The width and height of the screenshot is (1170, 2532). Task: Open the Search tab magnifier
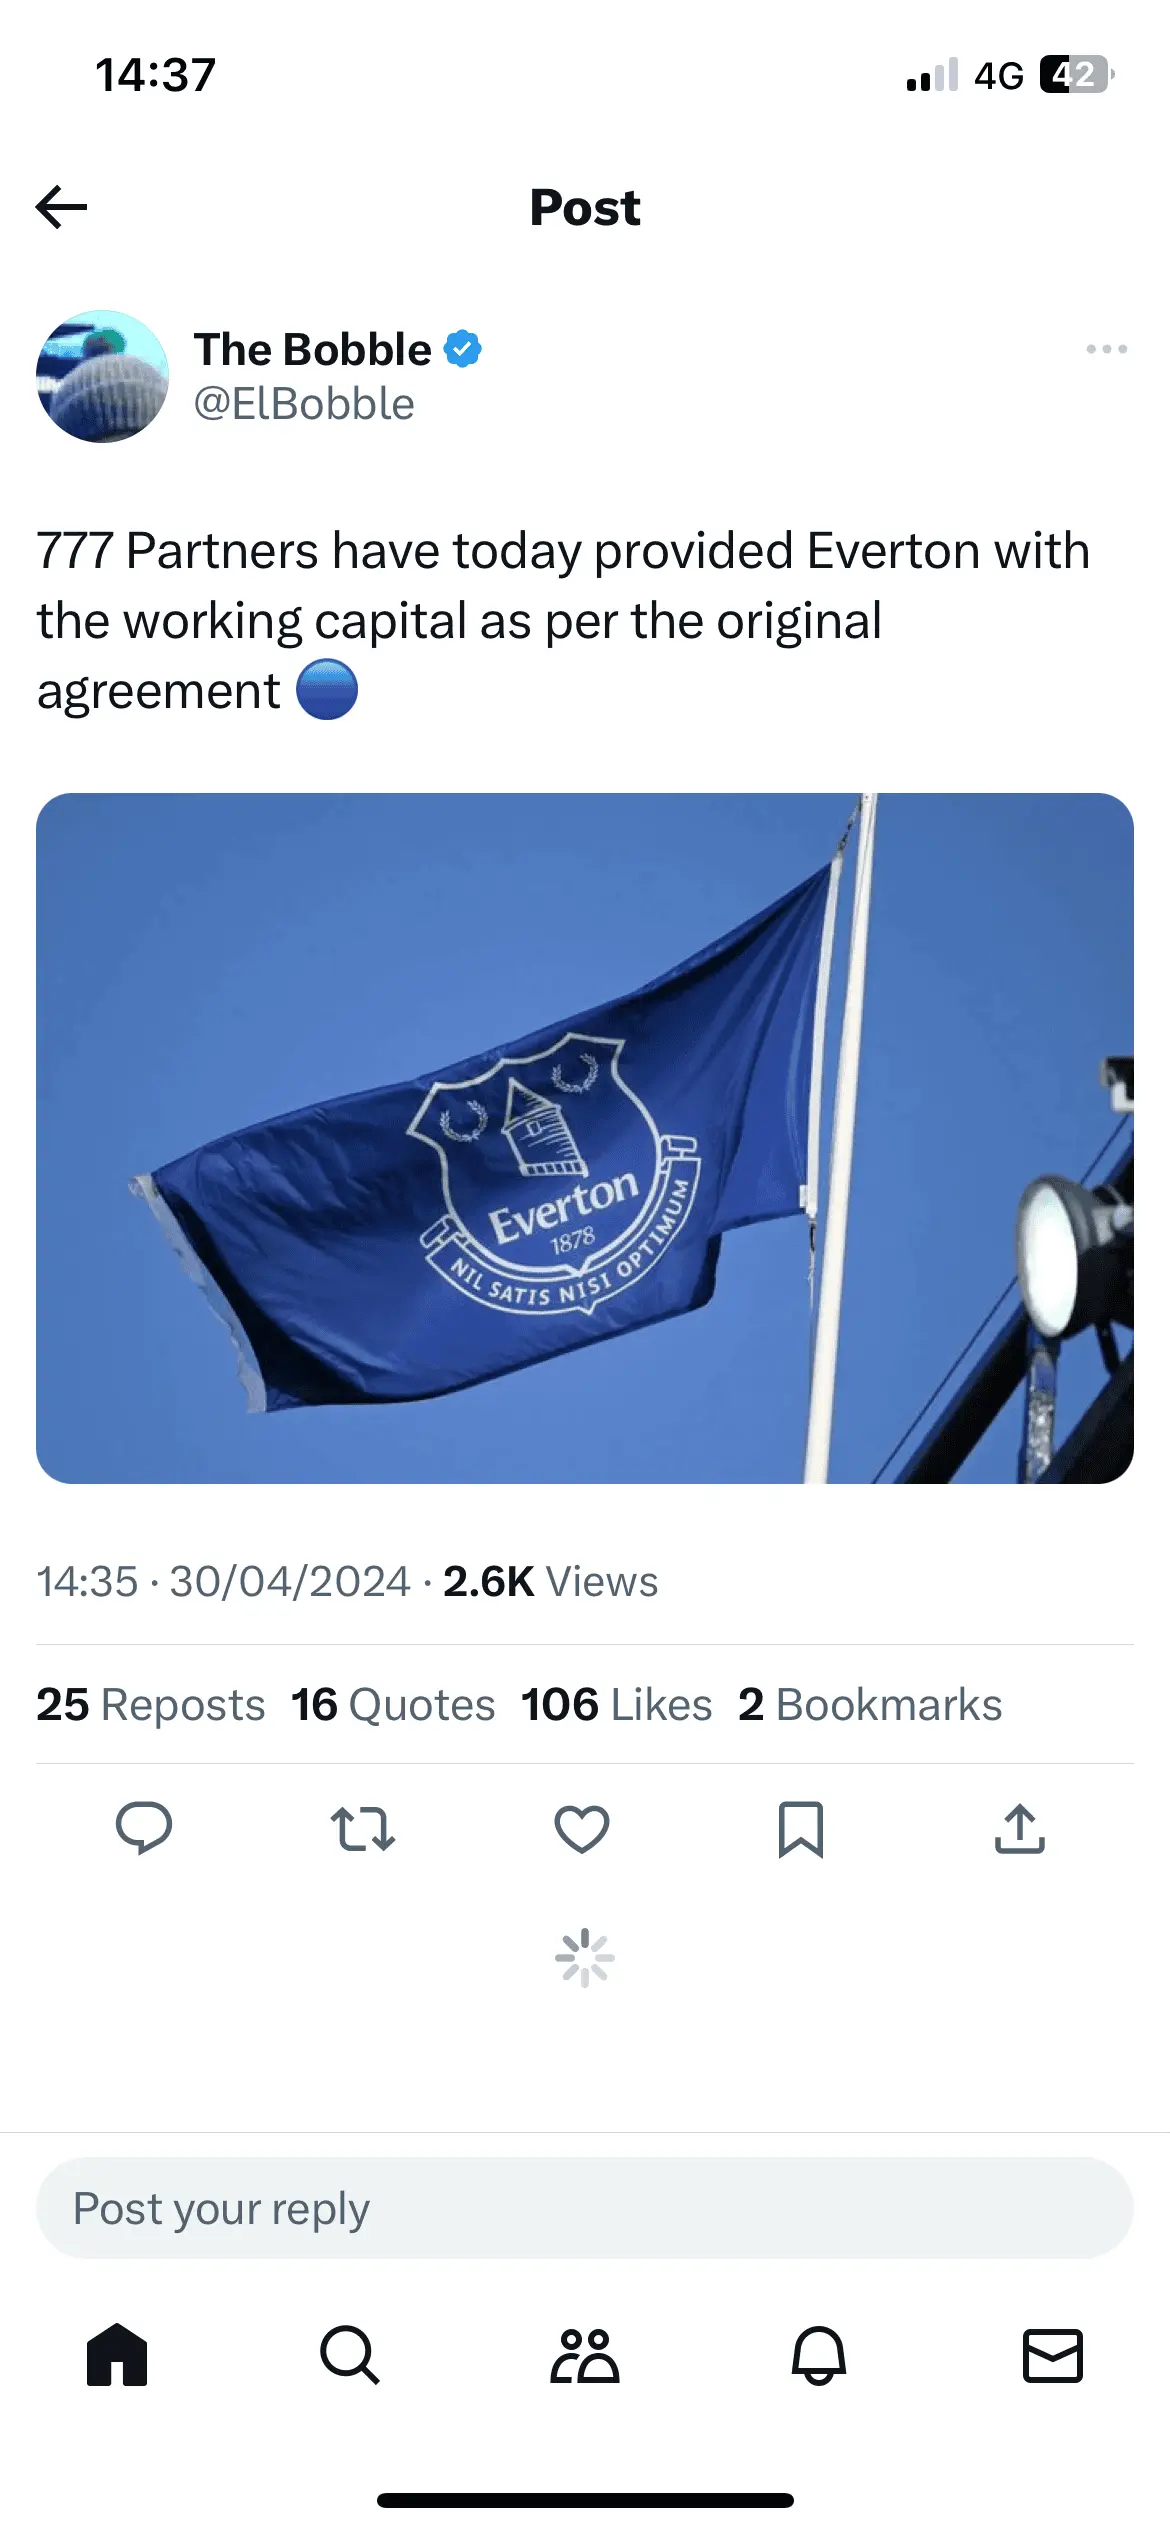(350, 2355)
